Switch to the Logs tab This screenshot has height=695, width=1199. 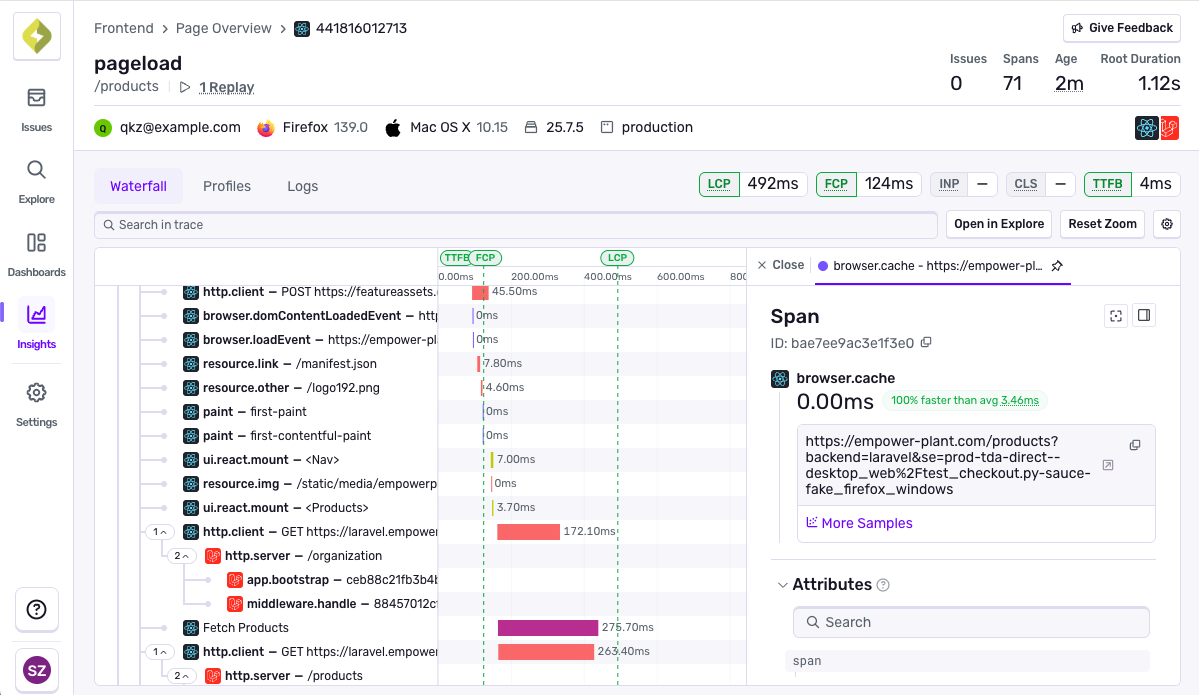302,185
